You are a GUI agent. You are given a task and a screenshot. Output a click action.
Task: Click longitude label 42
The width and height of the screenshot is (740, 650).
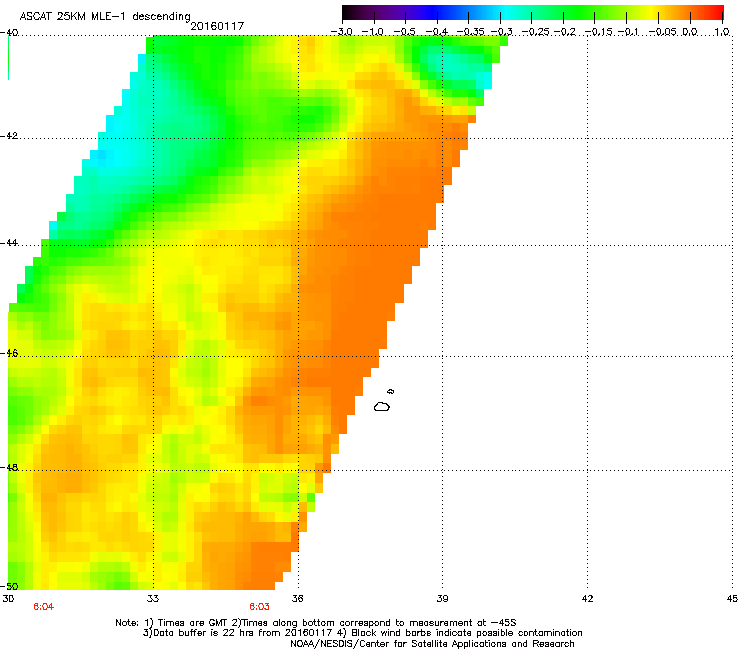[587, 599]
